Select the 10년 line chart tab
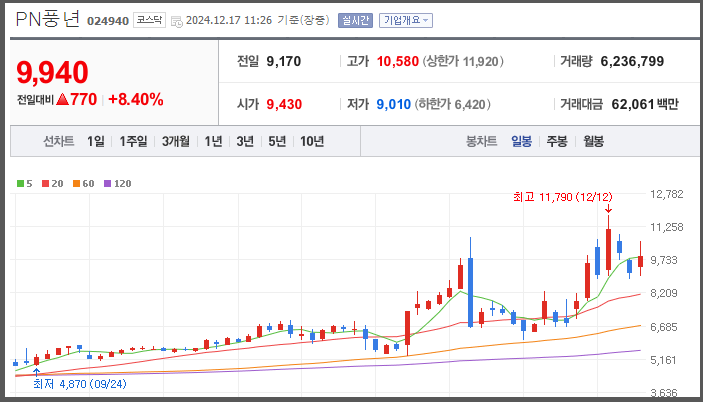Screen dimensions: 703x402 pyautogui.click(x=312, y=142)
